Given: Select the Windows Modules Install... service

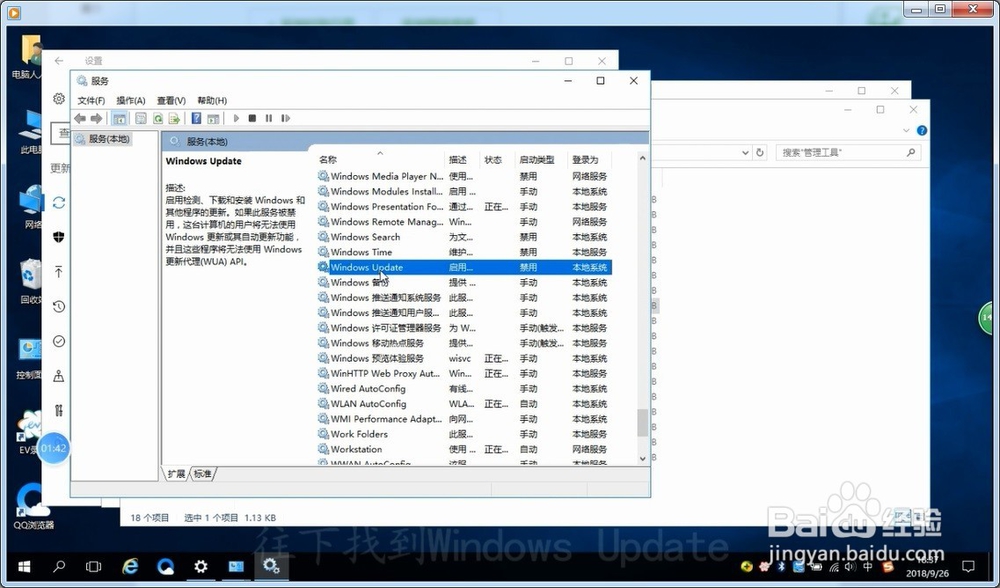Looking at the screenshot, I should click(x=464, y=191).
